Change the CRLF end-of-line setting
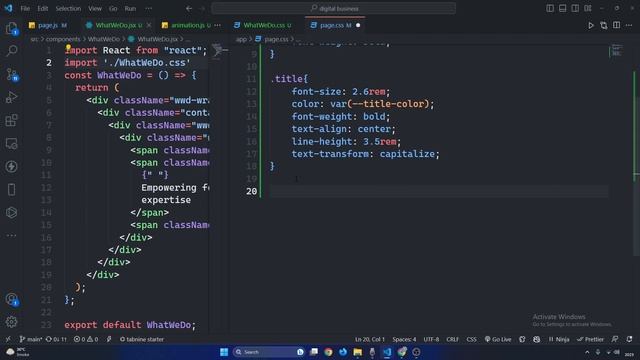The image size is (640, 360). tap(452, 339)
